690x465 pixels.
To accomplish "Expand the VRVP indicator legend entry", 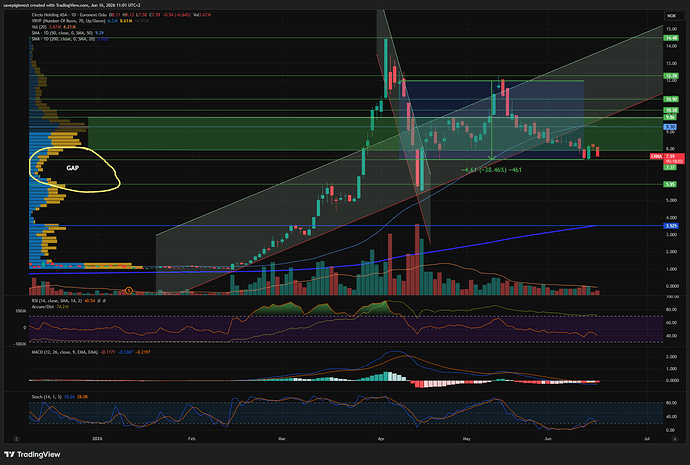I will tap(68, 21).
